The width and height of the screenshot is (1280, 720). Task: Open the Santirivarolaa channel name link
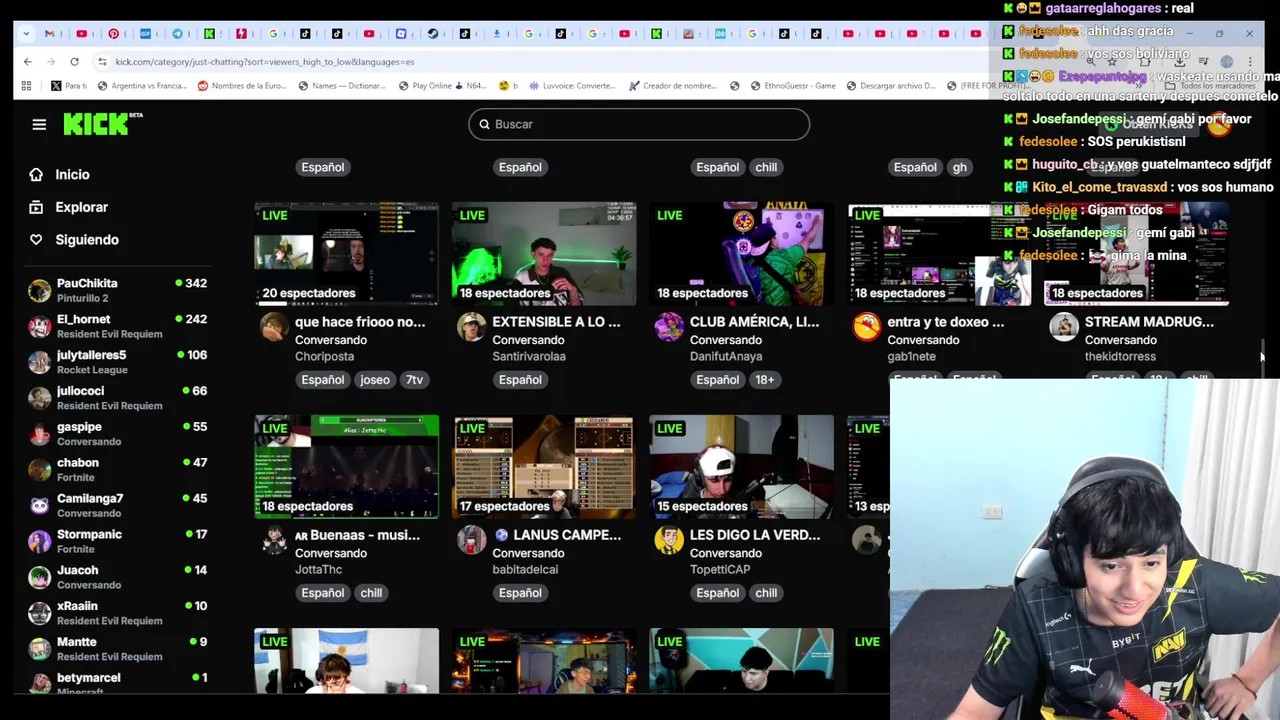click(529, 357)
